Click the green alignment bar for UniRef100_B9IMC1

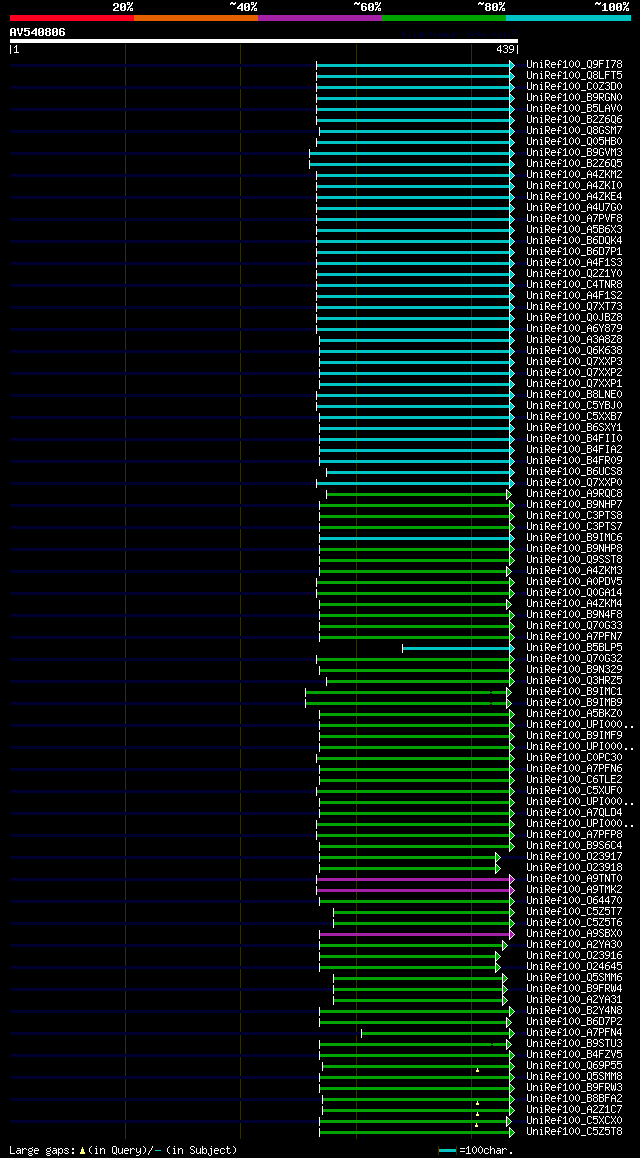pos(407,692)
